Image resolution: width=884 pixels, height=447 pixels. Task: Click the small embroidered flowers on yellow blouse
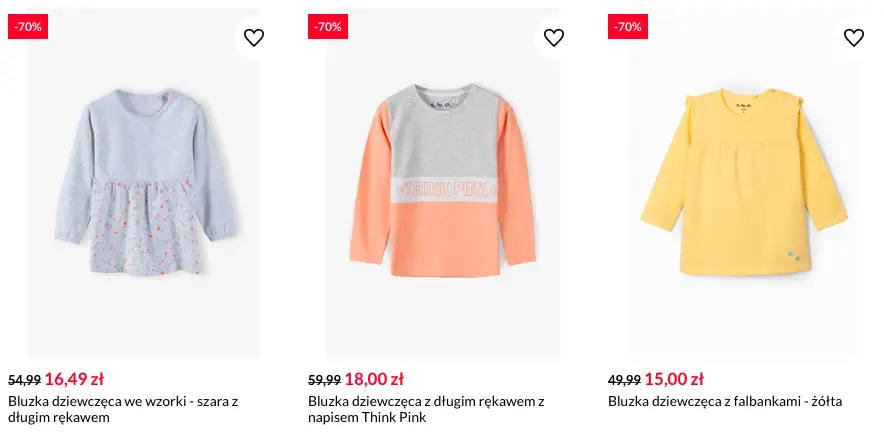pyautogui.click(x=794, y=255)
